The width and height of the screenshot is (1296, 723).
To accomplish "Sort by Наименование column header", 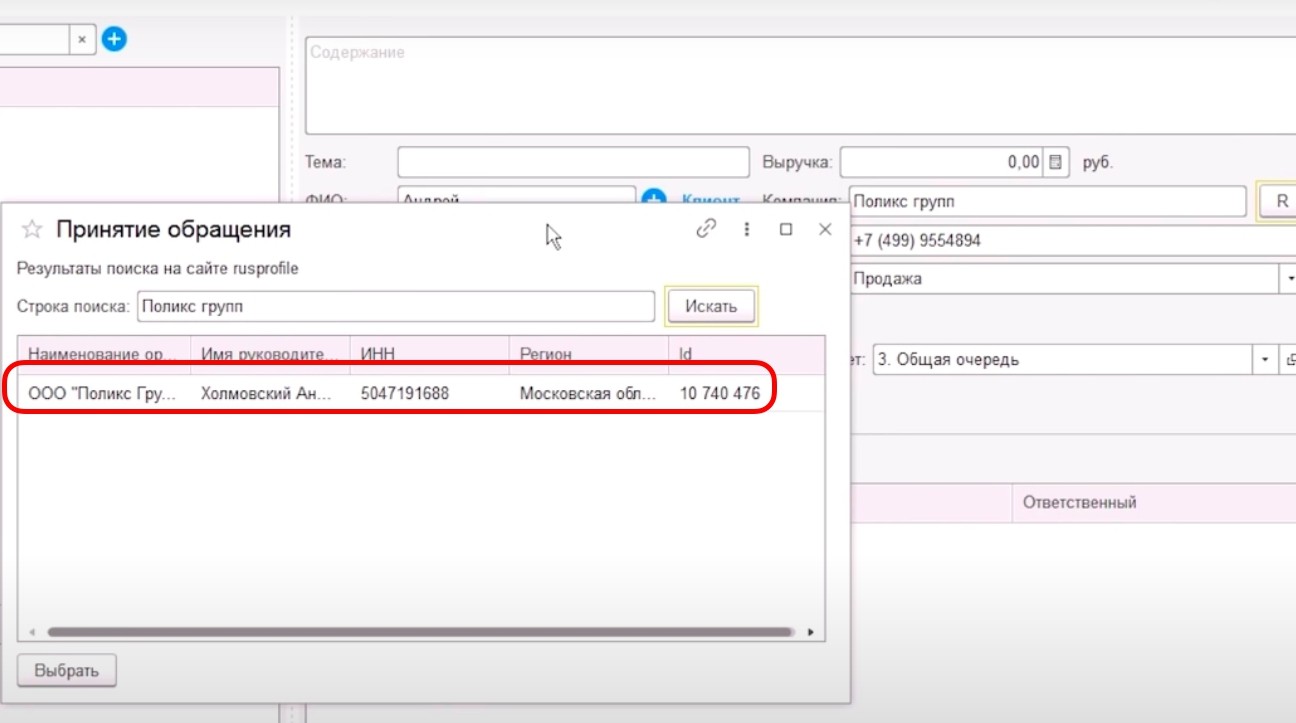I will point(104,354).
